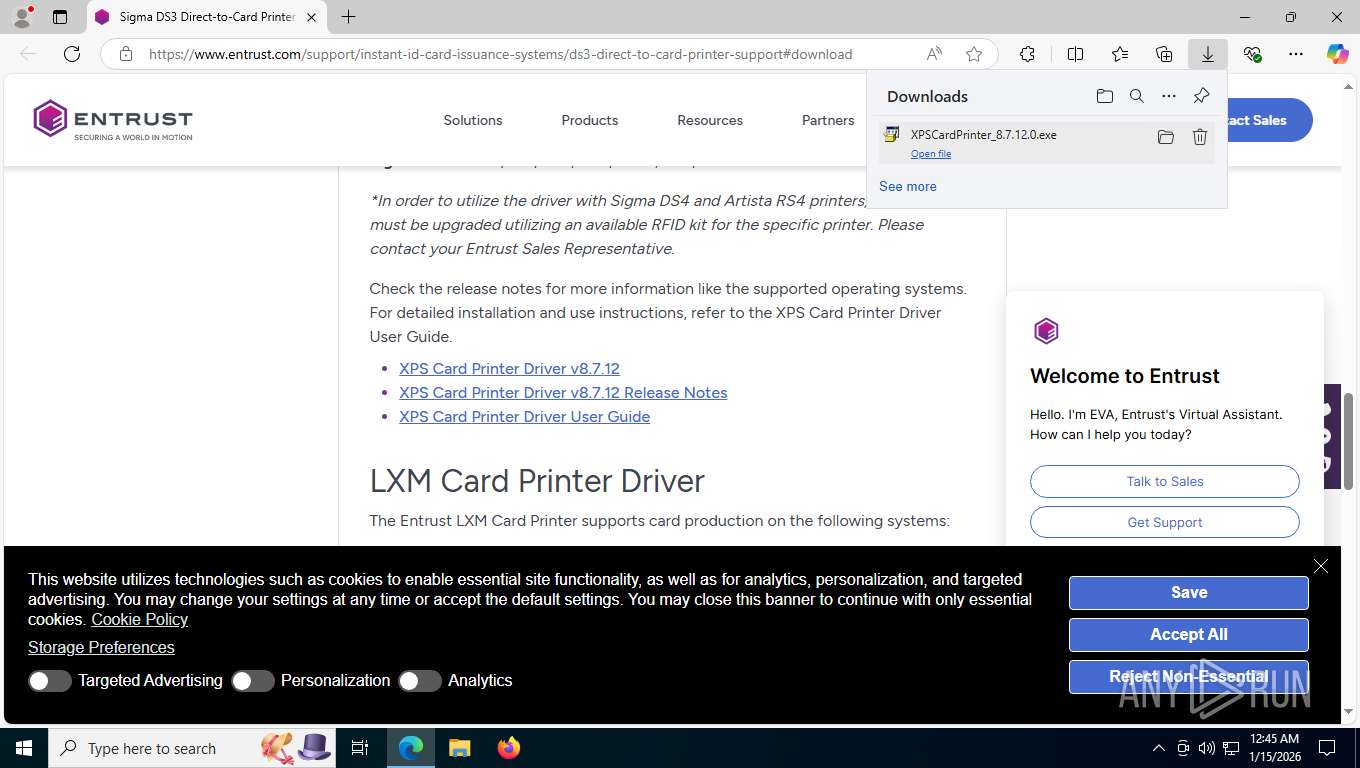Screen dimensions: 1360x768
Task: Toggle Analytics switch
Action: tap(419, 681)
